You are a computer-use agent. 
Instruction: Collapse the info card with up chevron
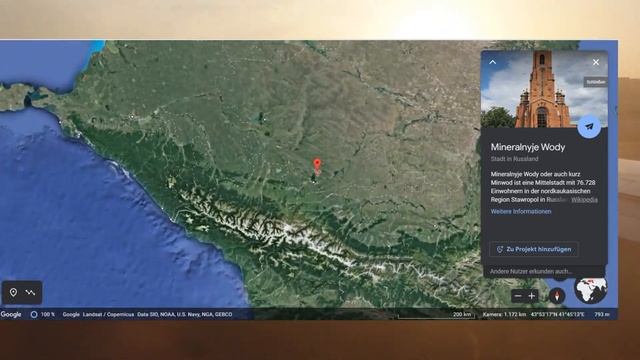click(493, 62)
